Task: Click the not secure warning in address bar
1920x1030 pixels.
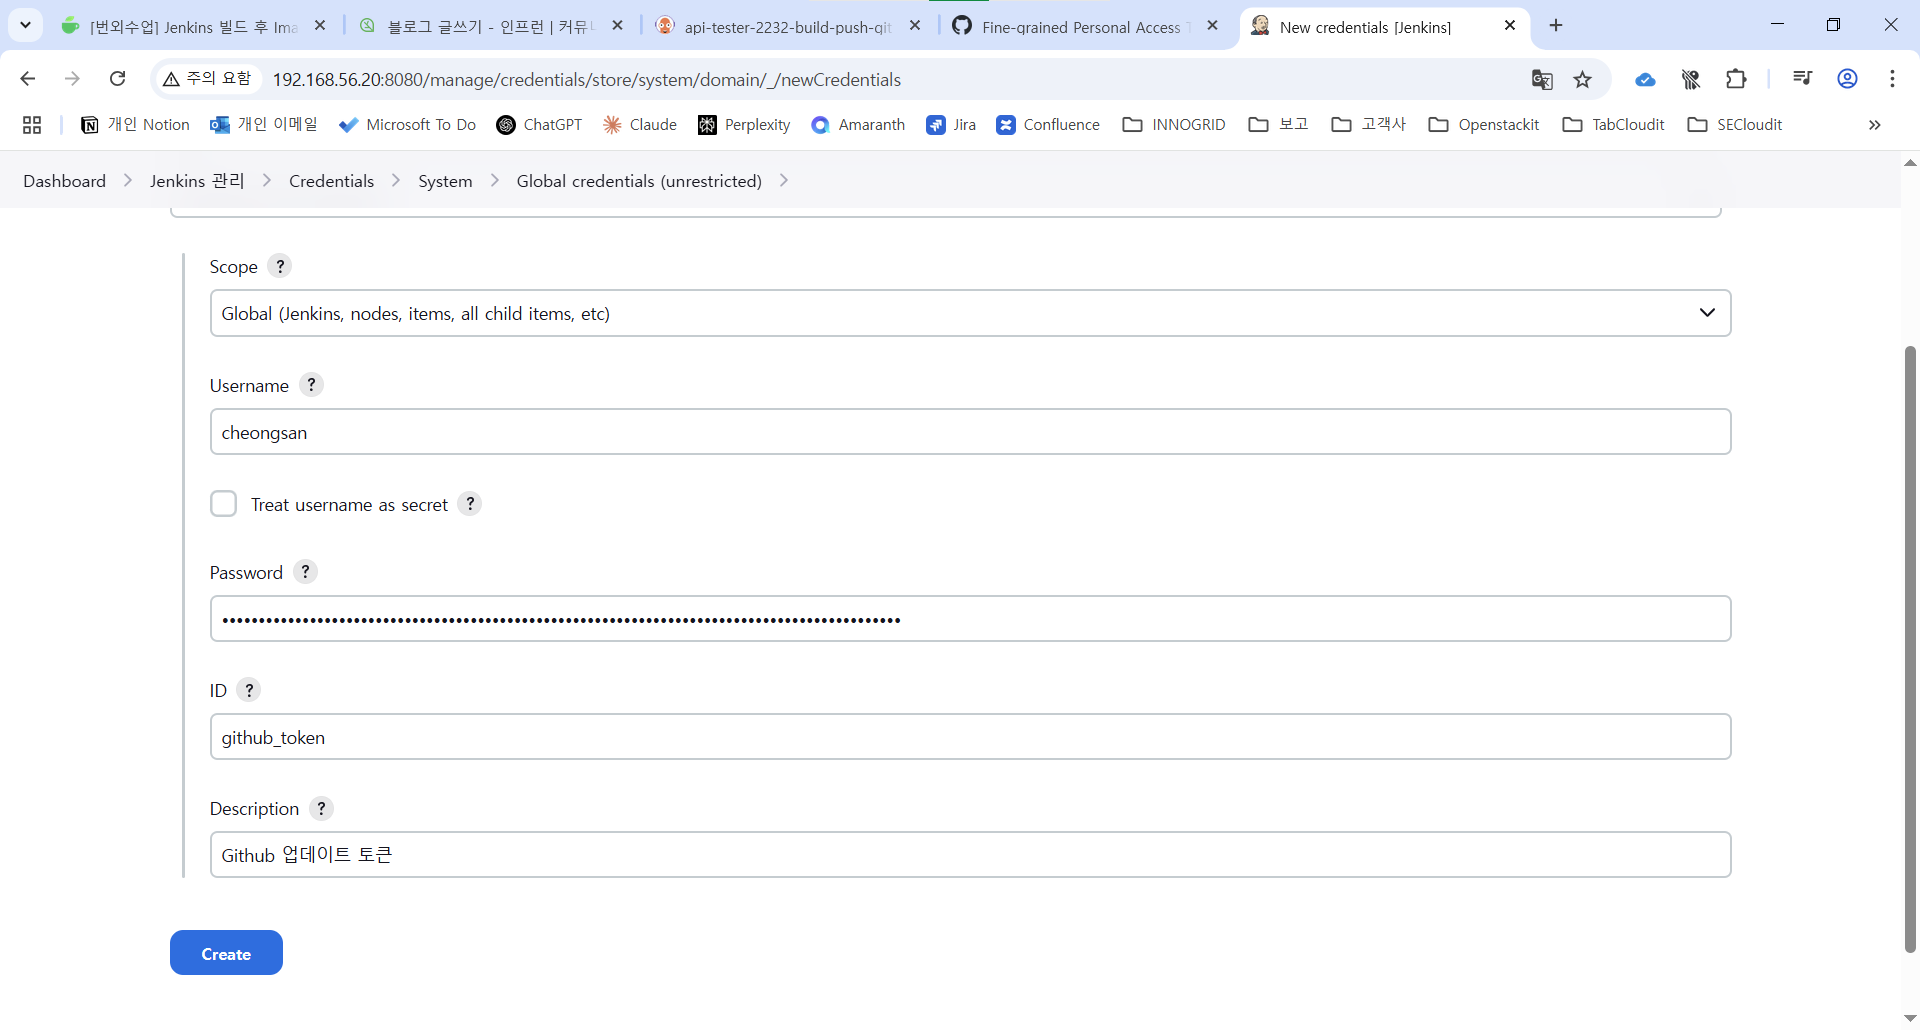Action: (x=208, y=79)
